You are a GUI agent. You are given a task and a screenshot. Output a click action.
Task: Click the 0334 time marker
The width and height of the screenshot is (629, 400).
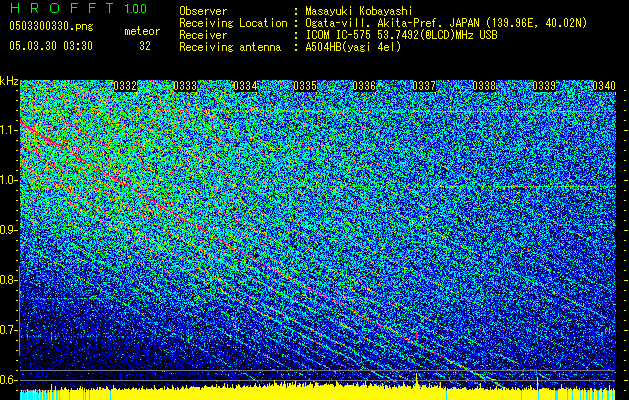point(245,86)
